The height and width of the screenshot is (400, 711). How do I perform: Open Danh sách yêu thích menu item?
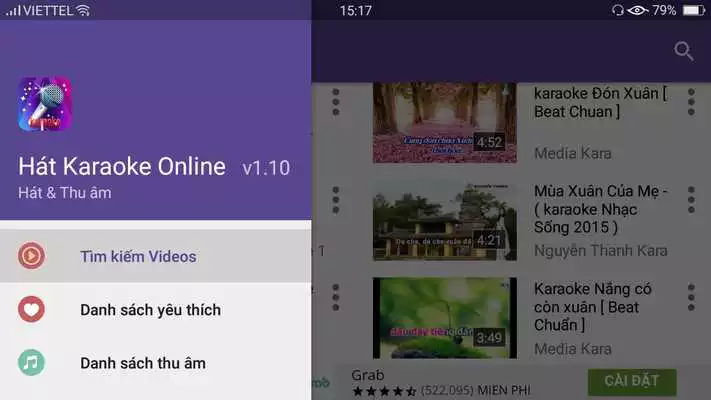pyautogui.click(x=156, y=310)
